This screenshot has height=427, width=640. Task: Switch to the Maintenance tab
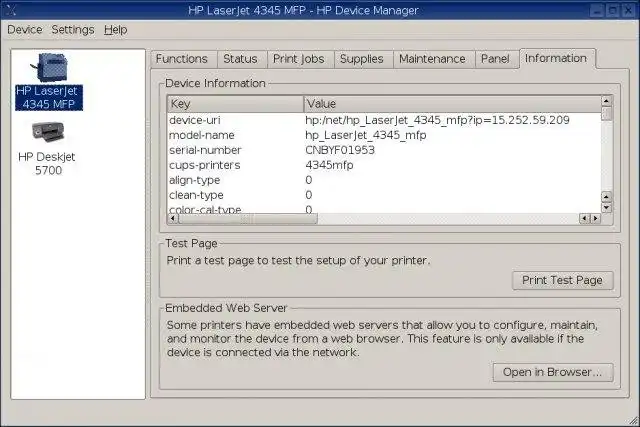(x=432, y=59)
